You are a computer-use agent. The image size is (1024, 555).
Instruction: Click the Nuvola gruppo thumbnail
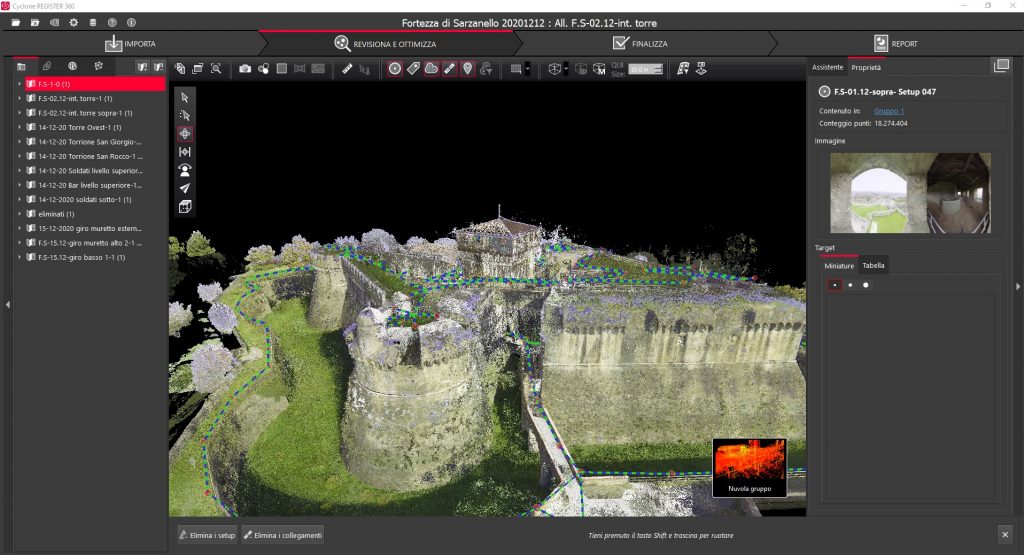click(x=749, y=468)
